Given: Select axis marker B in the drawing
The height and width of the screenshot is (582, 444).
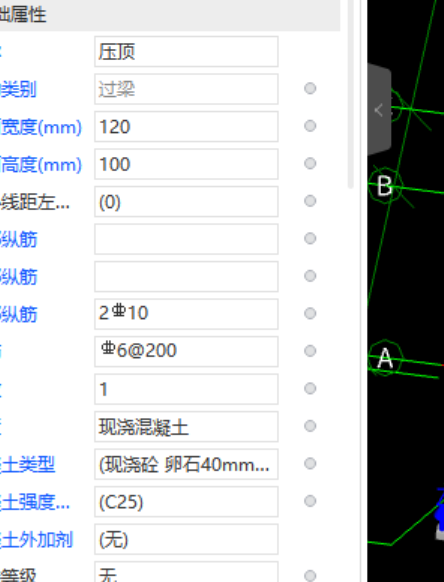Looking at the screenshot, I should 385,185.
